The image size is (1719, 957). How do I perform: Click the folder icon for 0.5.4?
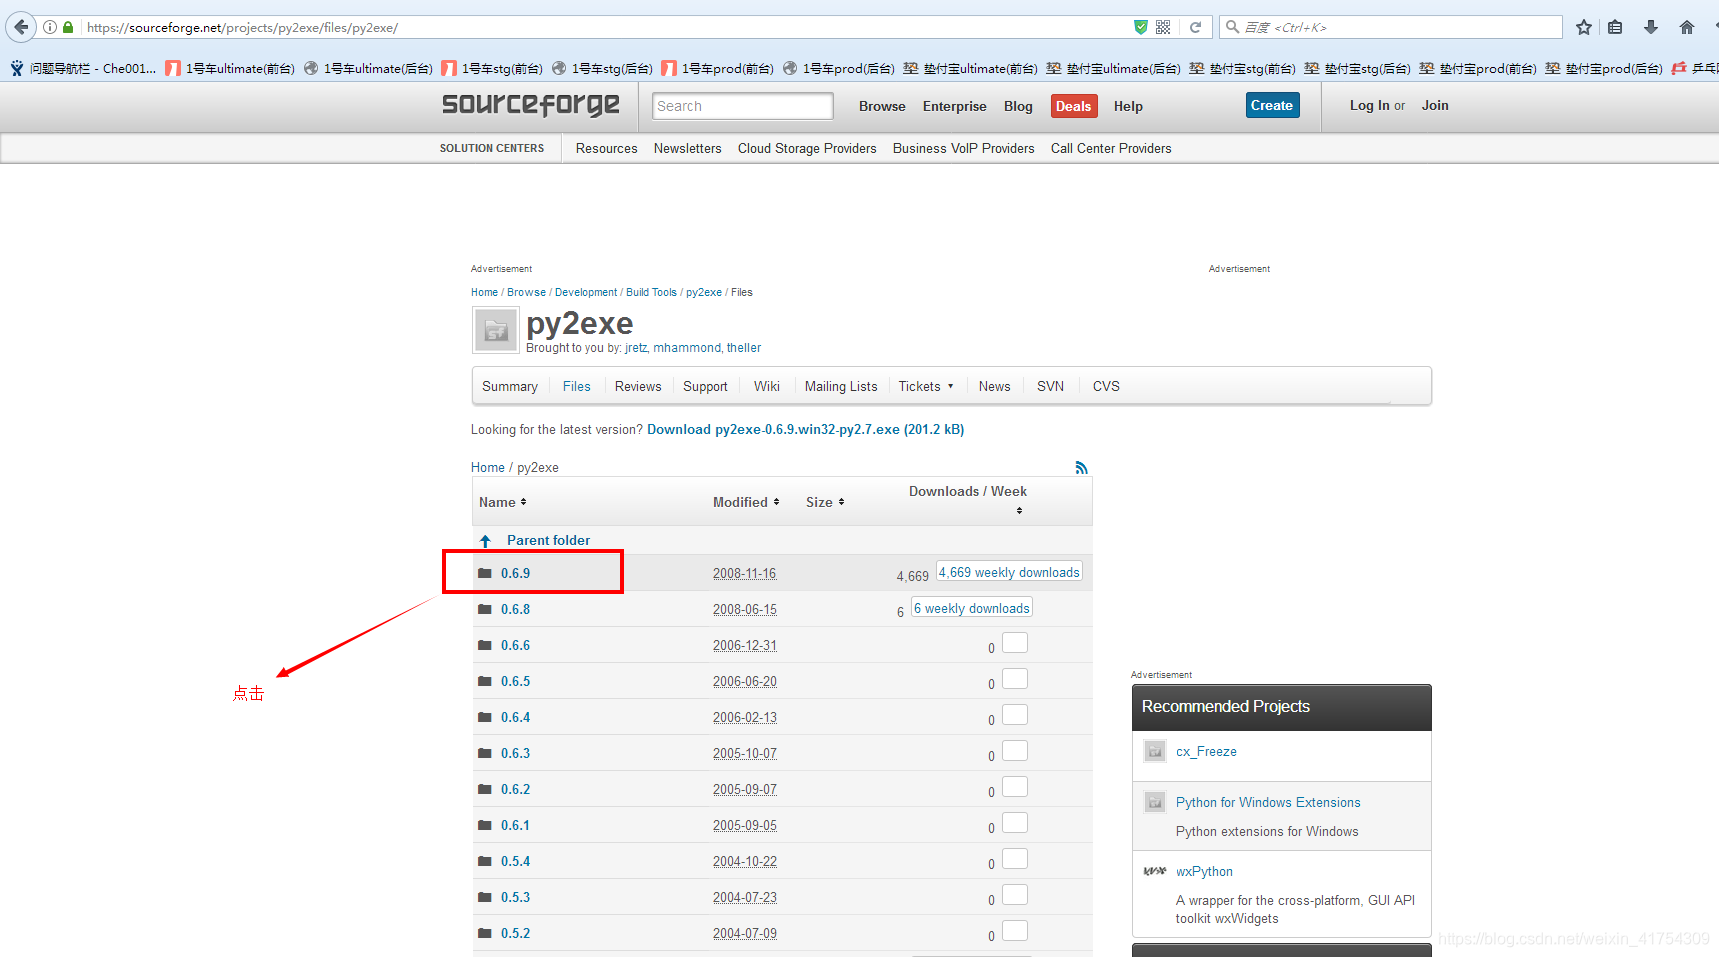(x=485, y=861)
